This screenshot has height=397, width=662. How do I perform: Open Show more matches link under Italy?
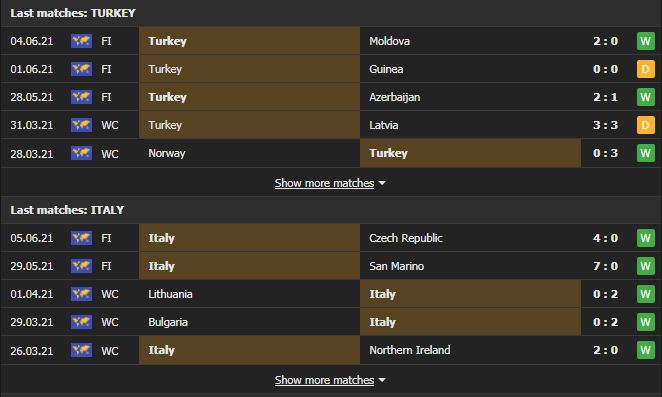pyautogui.click(x=324, y=380)
